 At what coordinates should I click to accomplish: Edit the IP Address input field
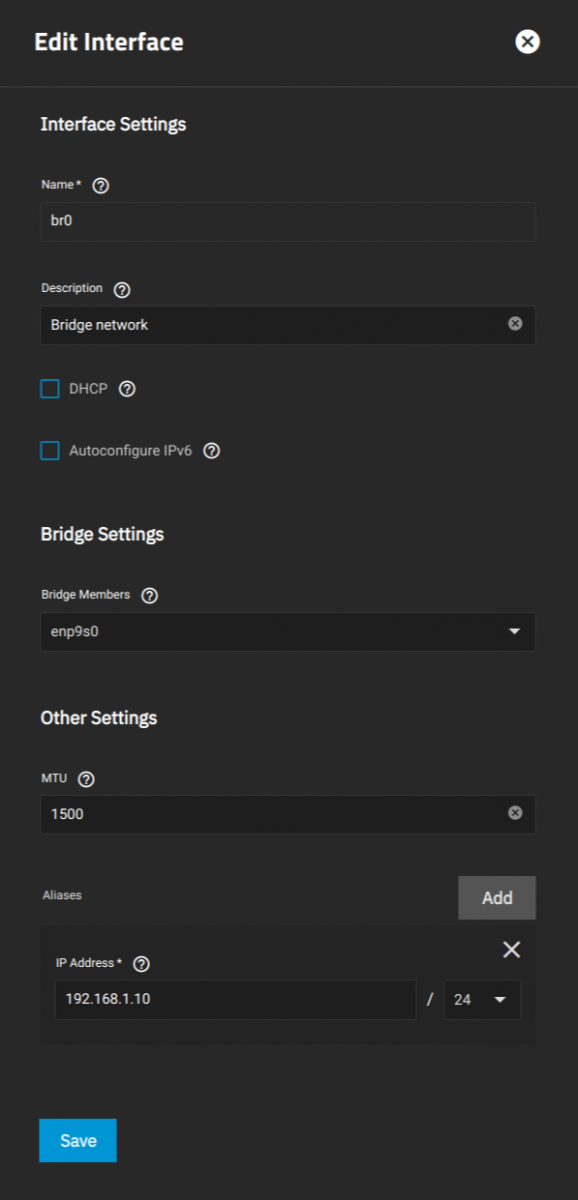click(x=235, y=999)
